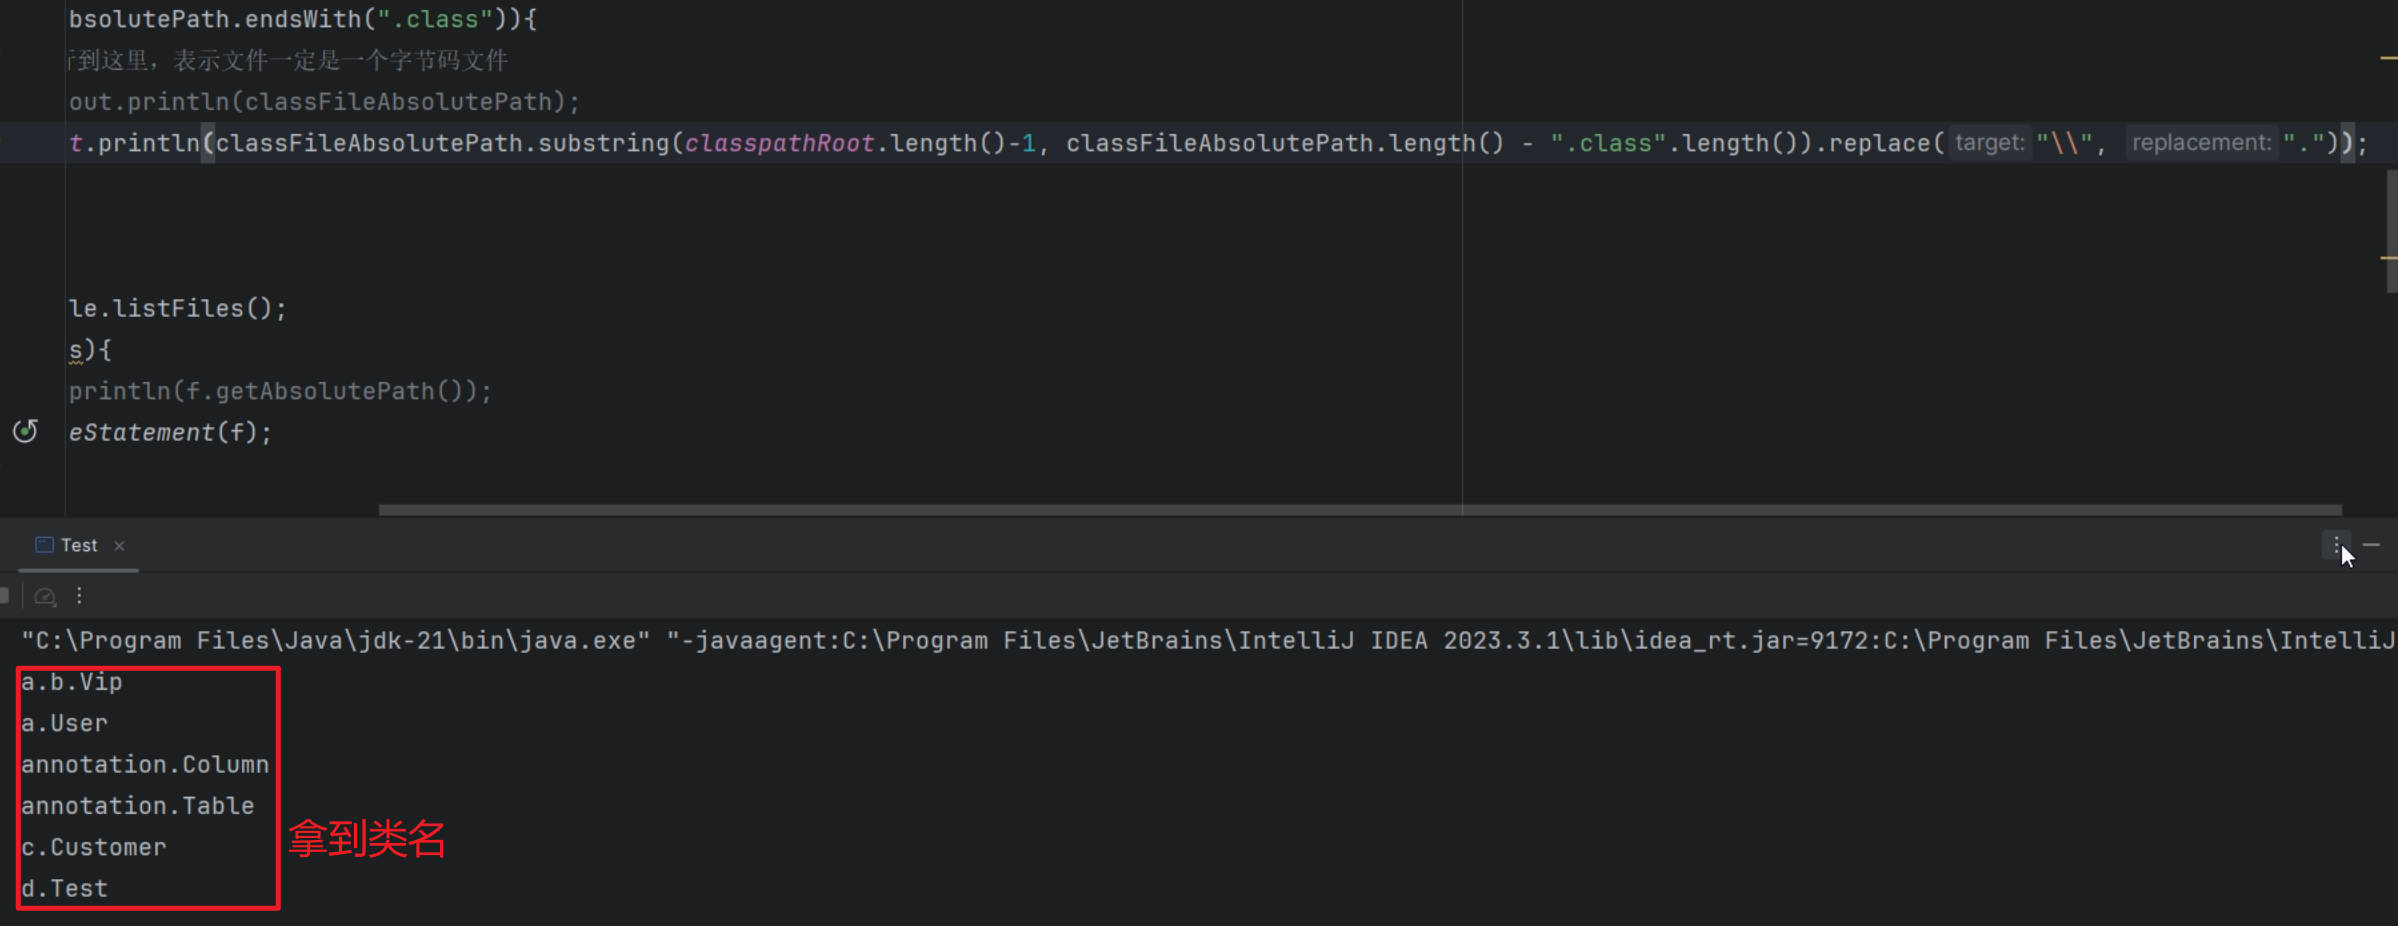The width and height of the screenshot is (2398, 926).
Task: Place cursor on classpathRoot variable
Action: point(779,144)
